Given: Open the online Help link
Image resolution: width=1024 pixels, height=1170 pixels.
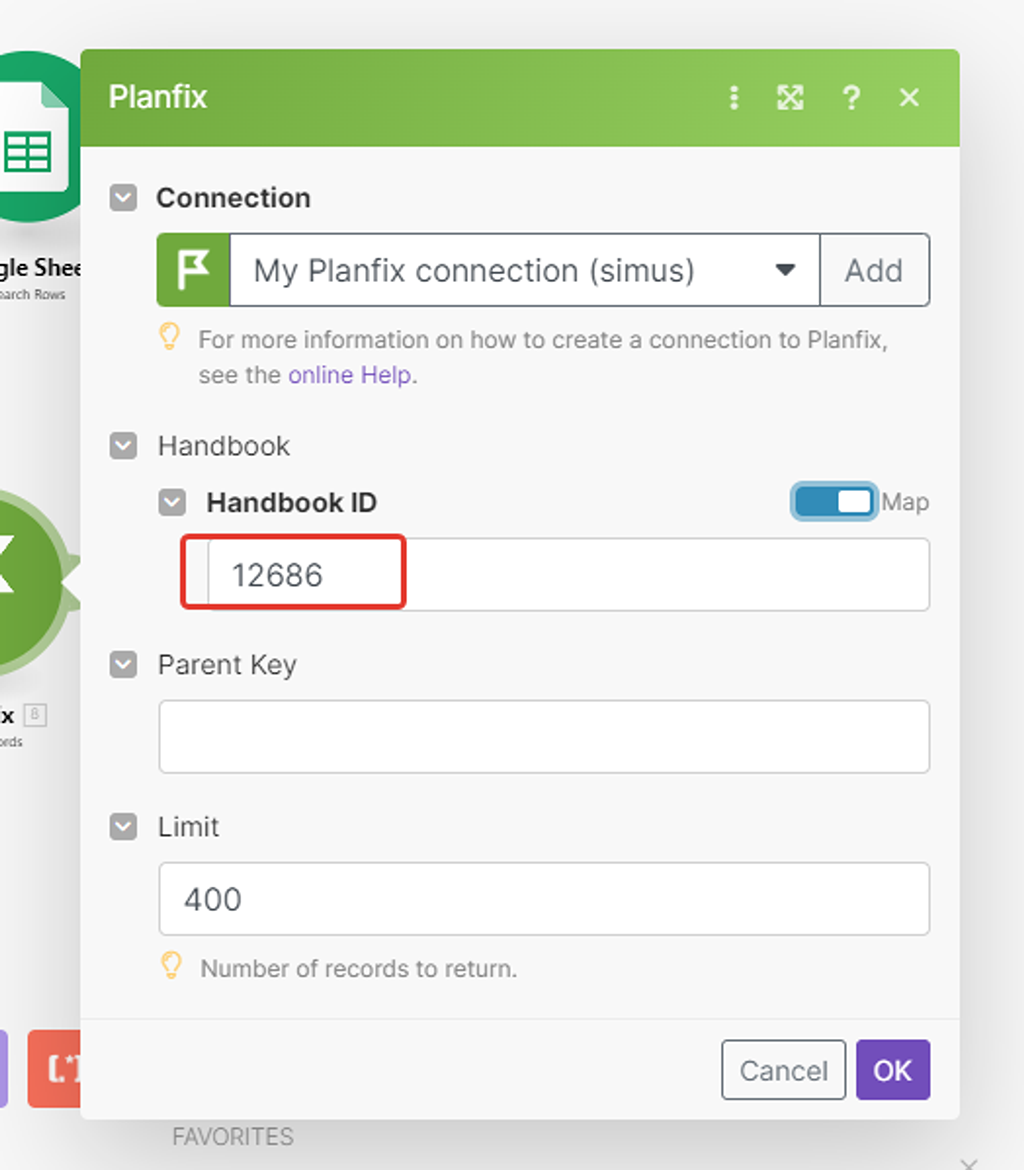Looking at the screenshot, I should click(350, 375).
